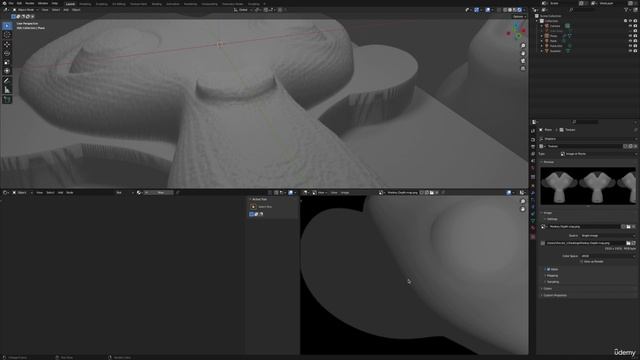Screen dimensions: 640x360
Task: Switch to the Modeling workspace tab
Action: (x=85, y=4)
